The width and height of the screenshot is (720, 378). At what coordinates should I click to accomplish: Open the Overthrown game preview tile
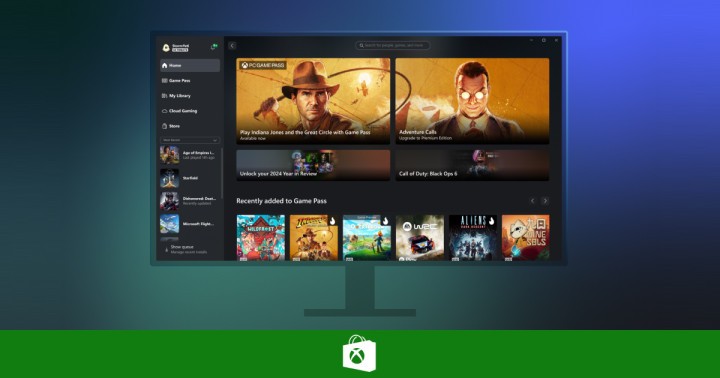[x=367, y=237]
